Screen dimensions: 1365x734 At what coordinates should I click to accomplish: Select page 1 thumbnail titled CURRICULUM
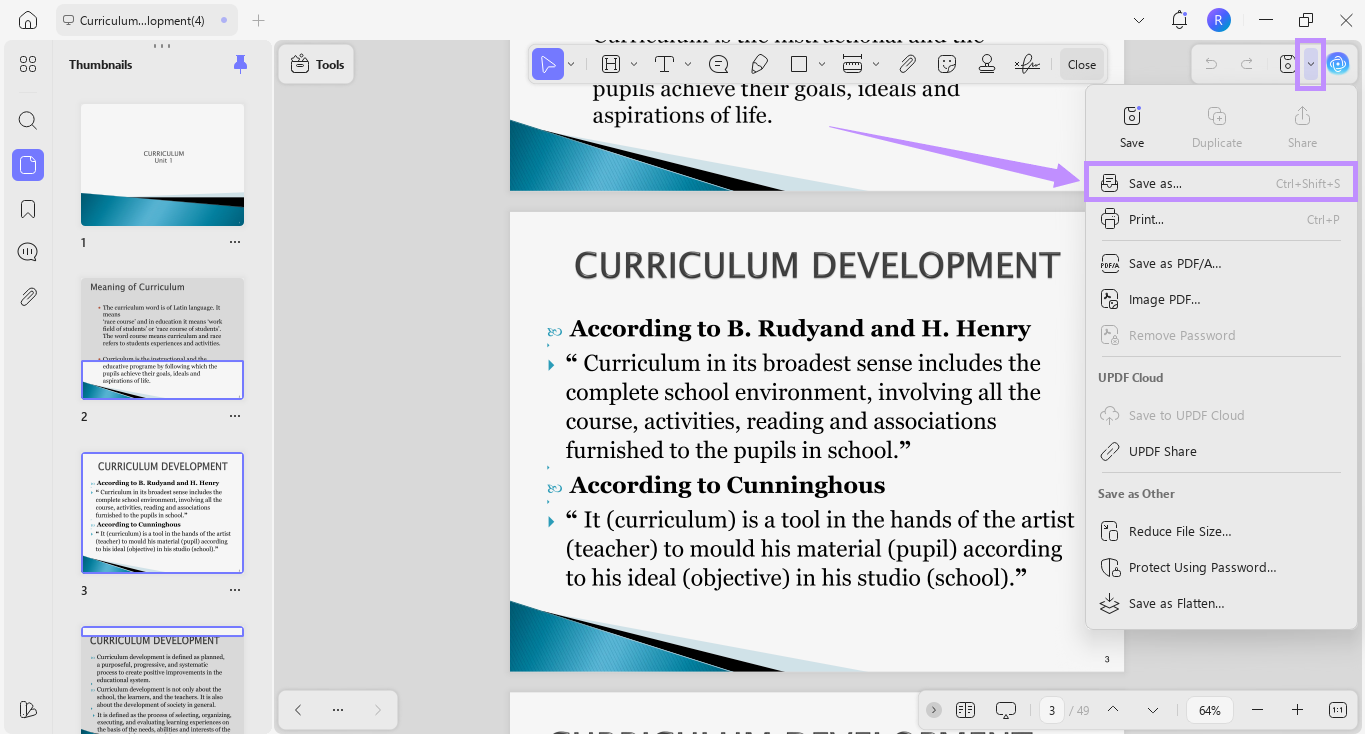[x=162, y=165]
